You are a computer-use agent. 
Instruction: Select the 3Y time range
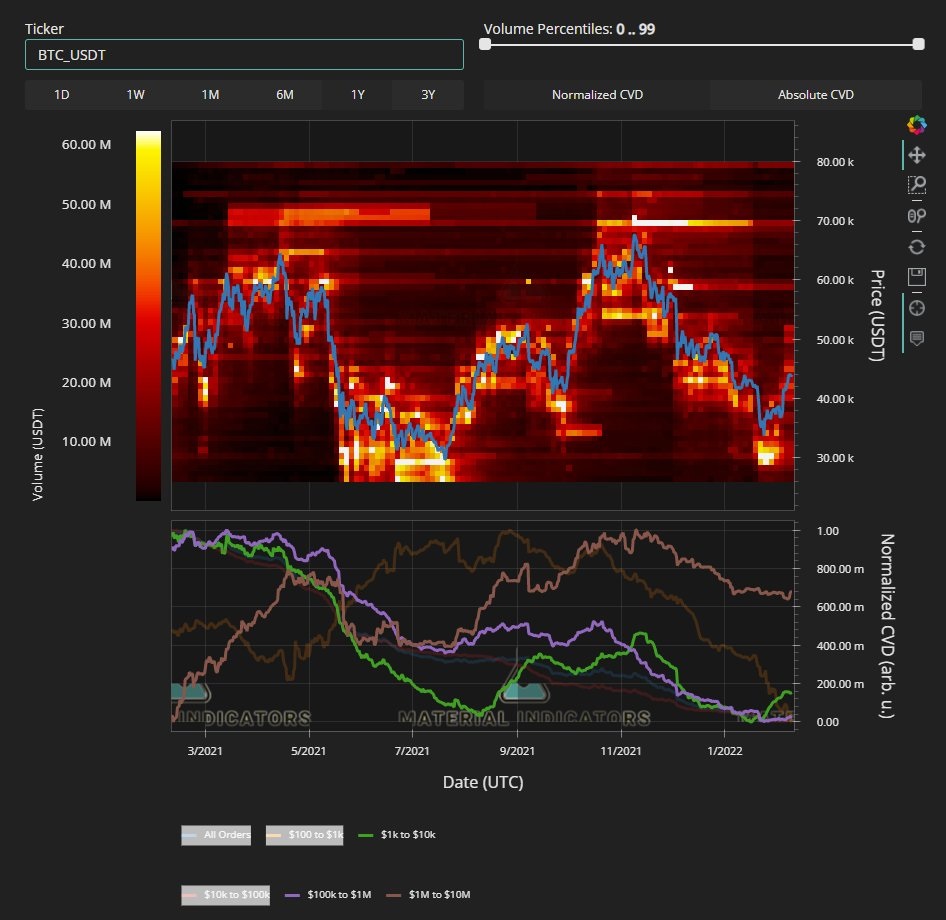click(428, 95)
